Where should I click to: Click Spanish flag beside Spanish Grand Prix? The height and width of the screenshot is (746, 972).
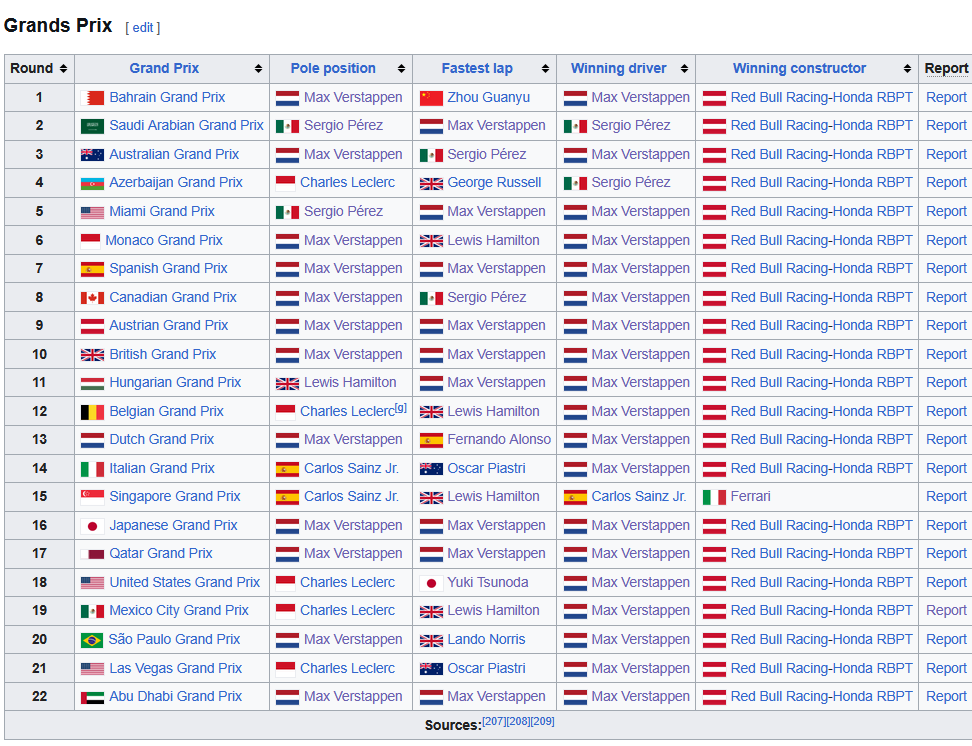[x=92, y=269]
